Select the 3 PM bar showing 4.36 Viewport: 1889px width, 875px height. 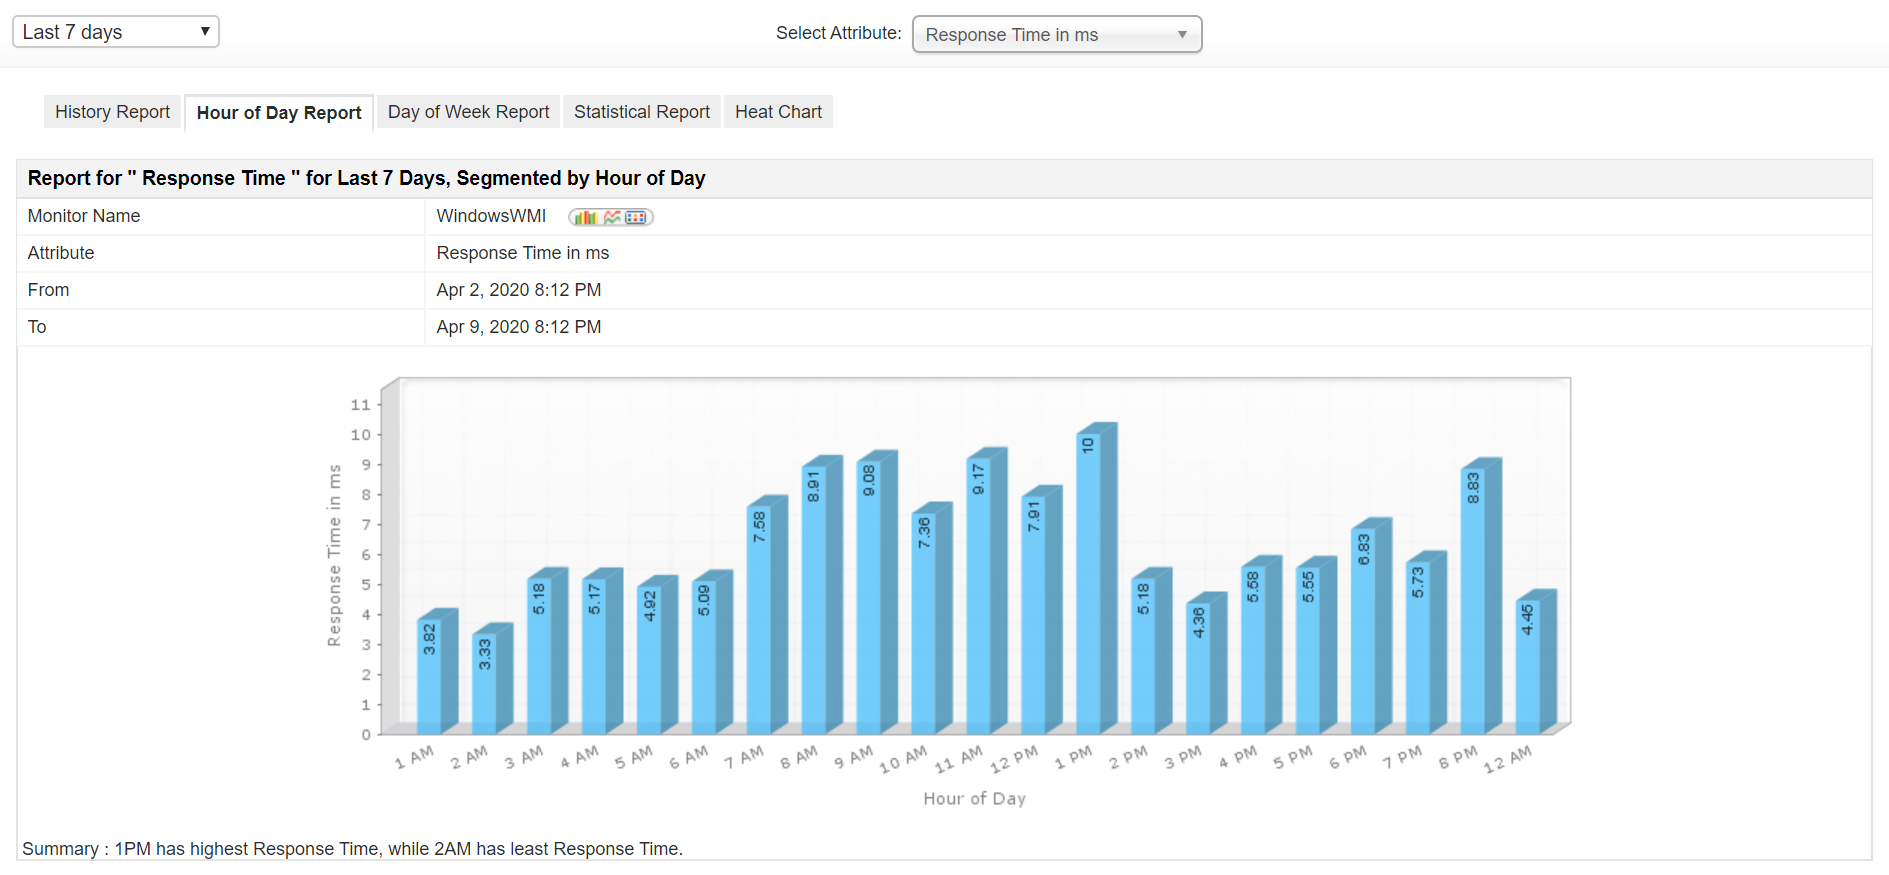tap(1199, 668)
